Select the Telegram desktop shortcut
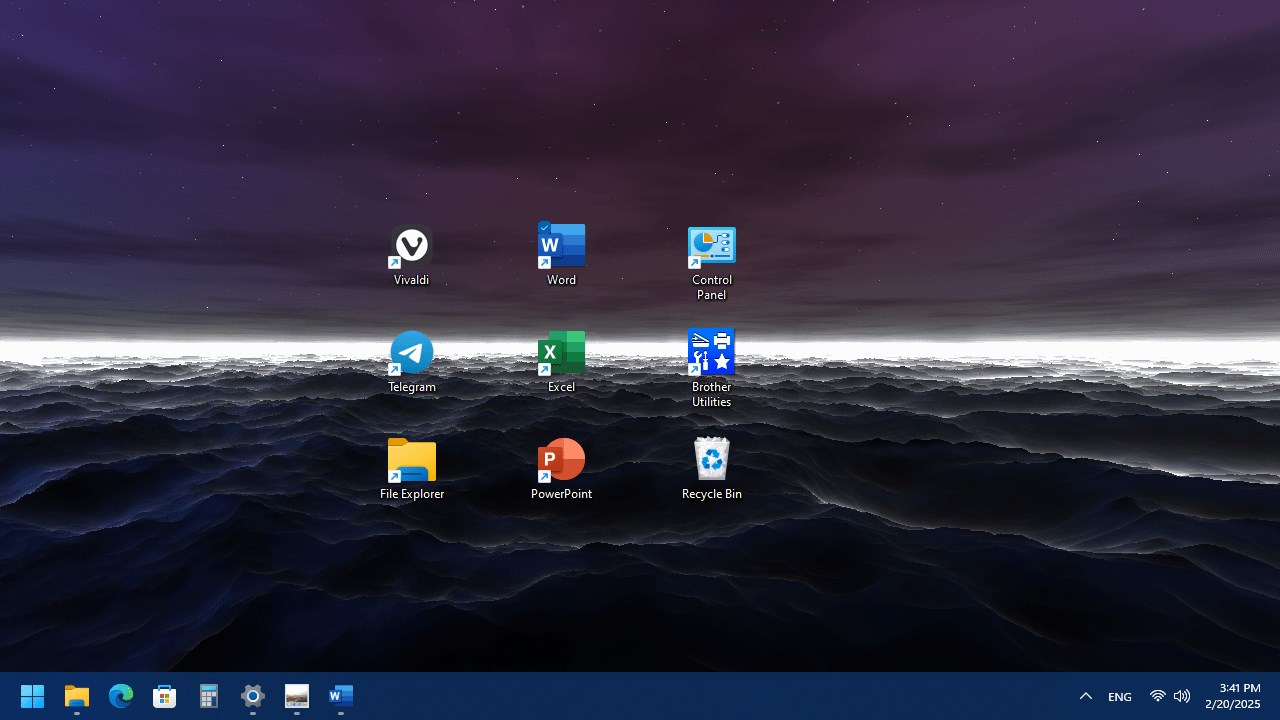Image resolution: width=1280 pixels, height=720 pixels. pyautogui.click(x=411, y=362)
